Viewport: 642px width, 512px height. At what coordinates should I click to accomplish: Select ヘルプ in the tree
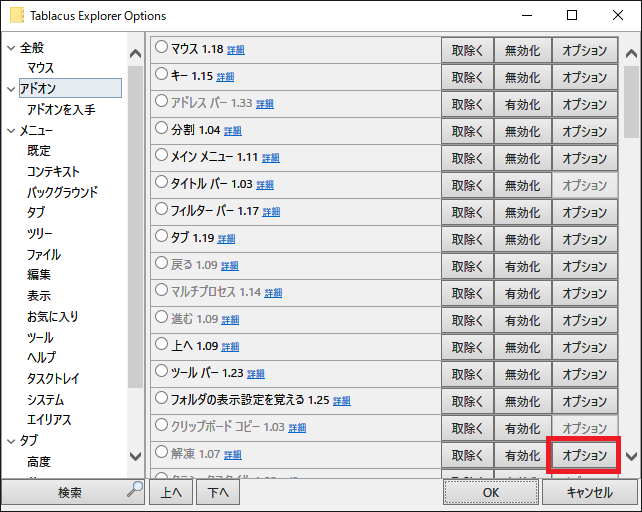(41, 358)
